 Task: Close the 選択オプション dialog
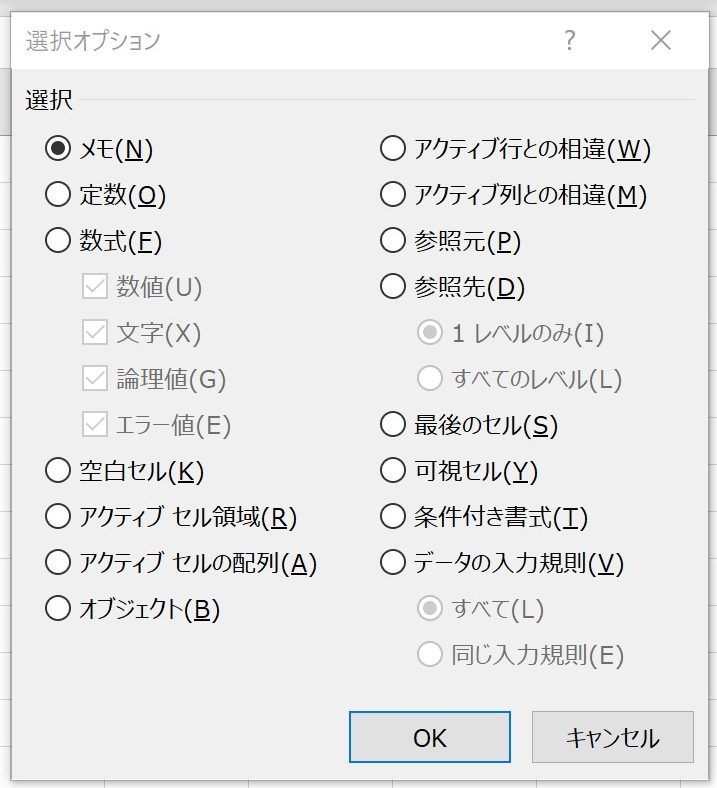(661, 40)
